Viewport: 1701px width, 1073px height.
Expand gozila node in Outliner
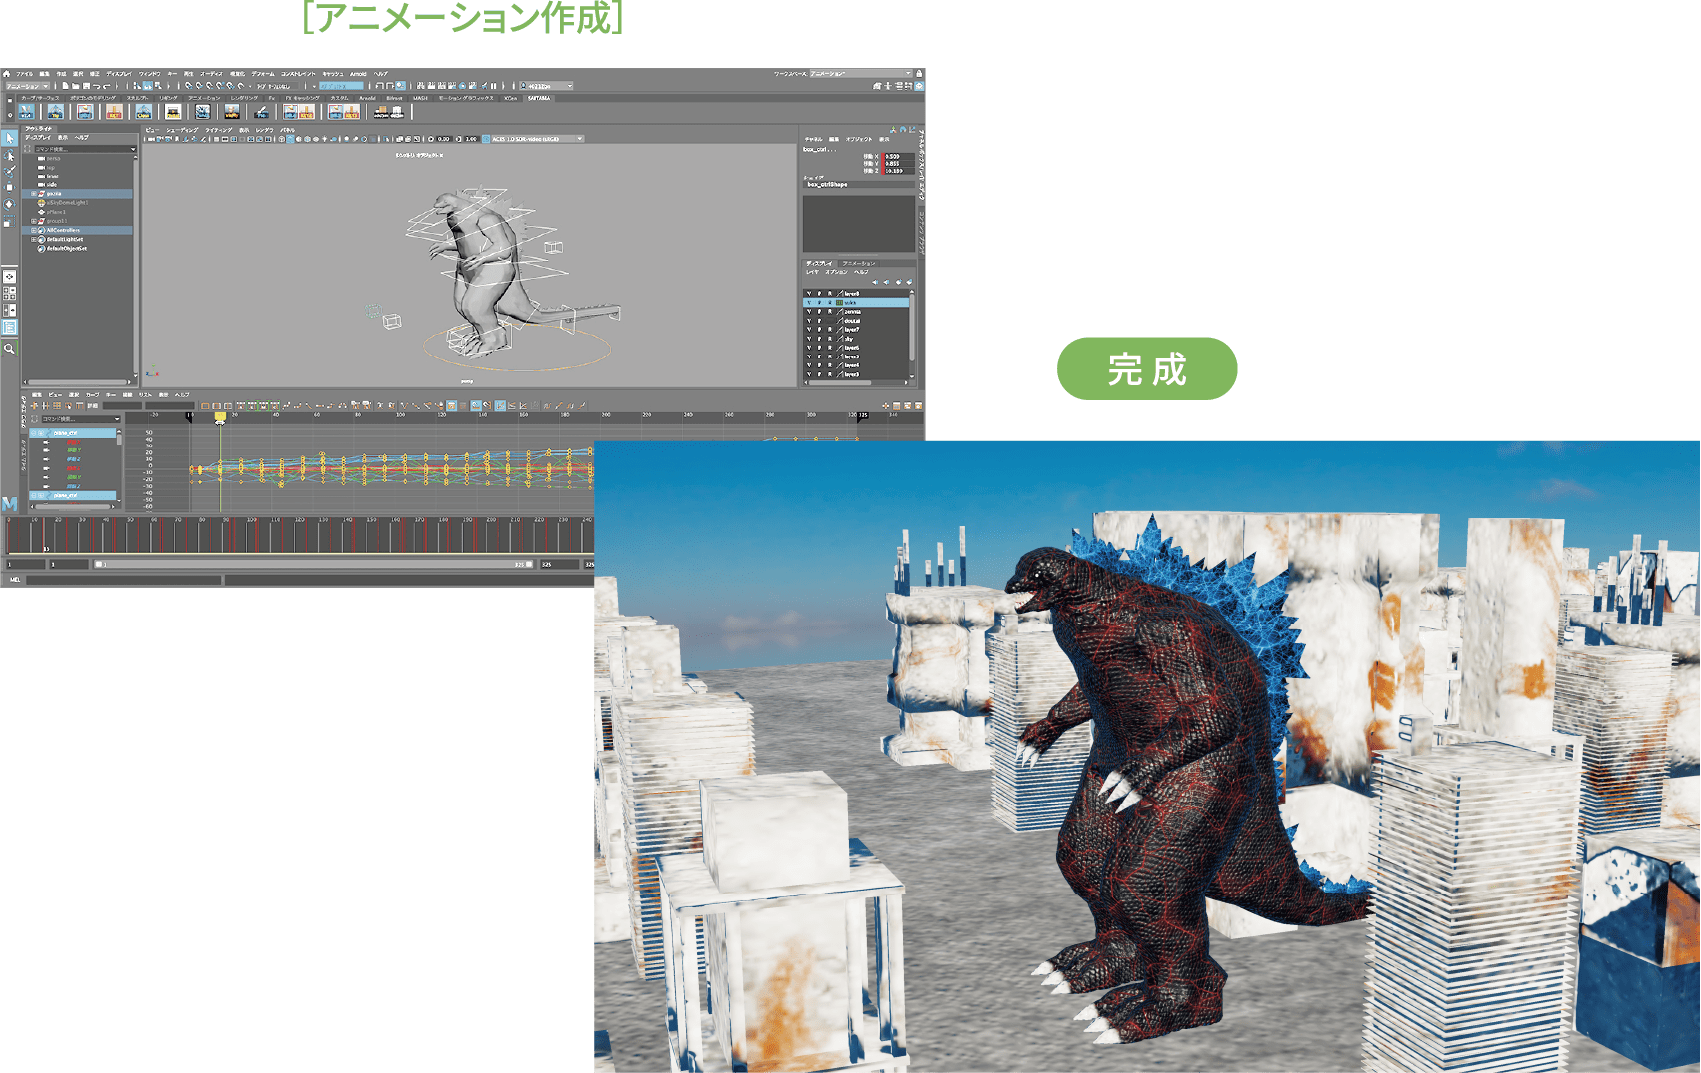pyautogui.click(x=33, y=194)
